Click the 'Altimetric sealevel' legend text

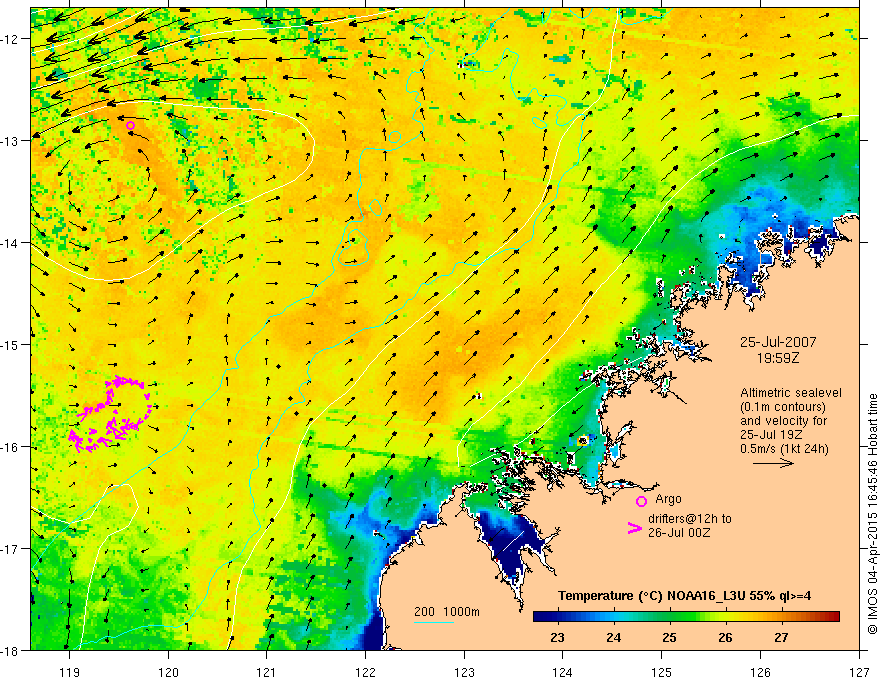(791, 393)
